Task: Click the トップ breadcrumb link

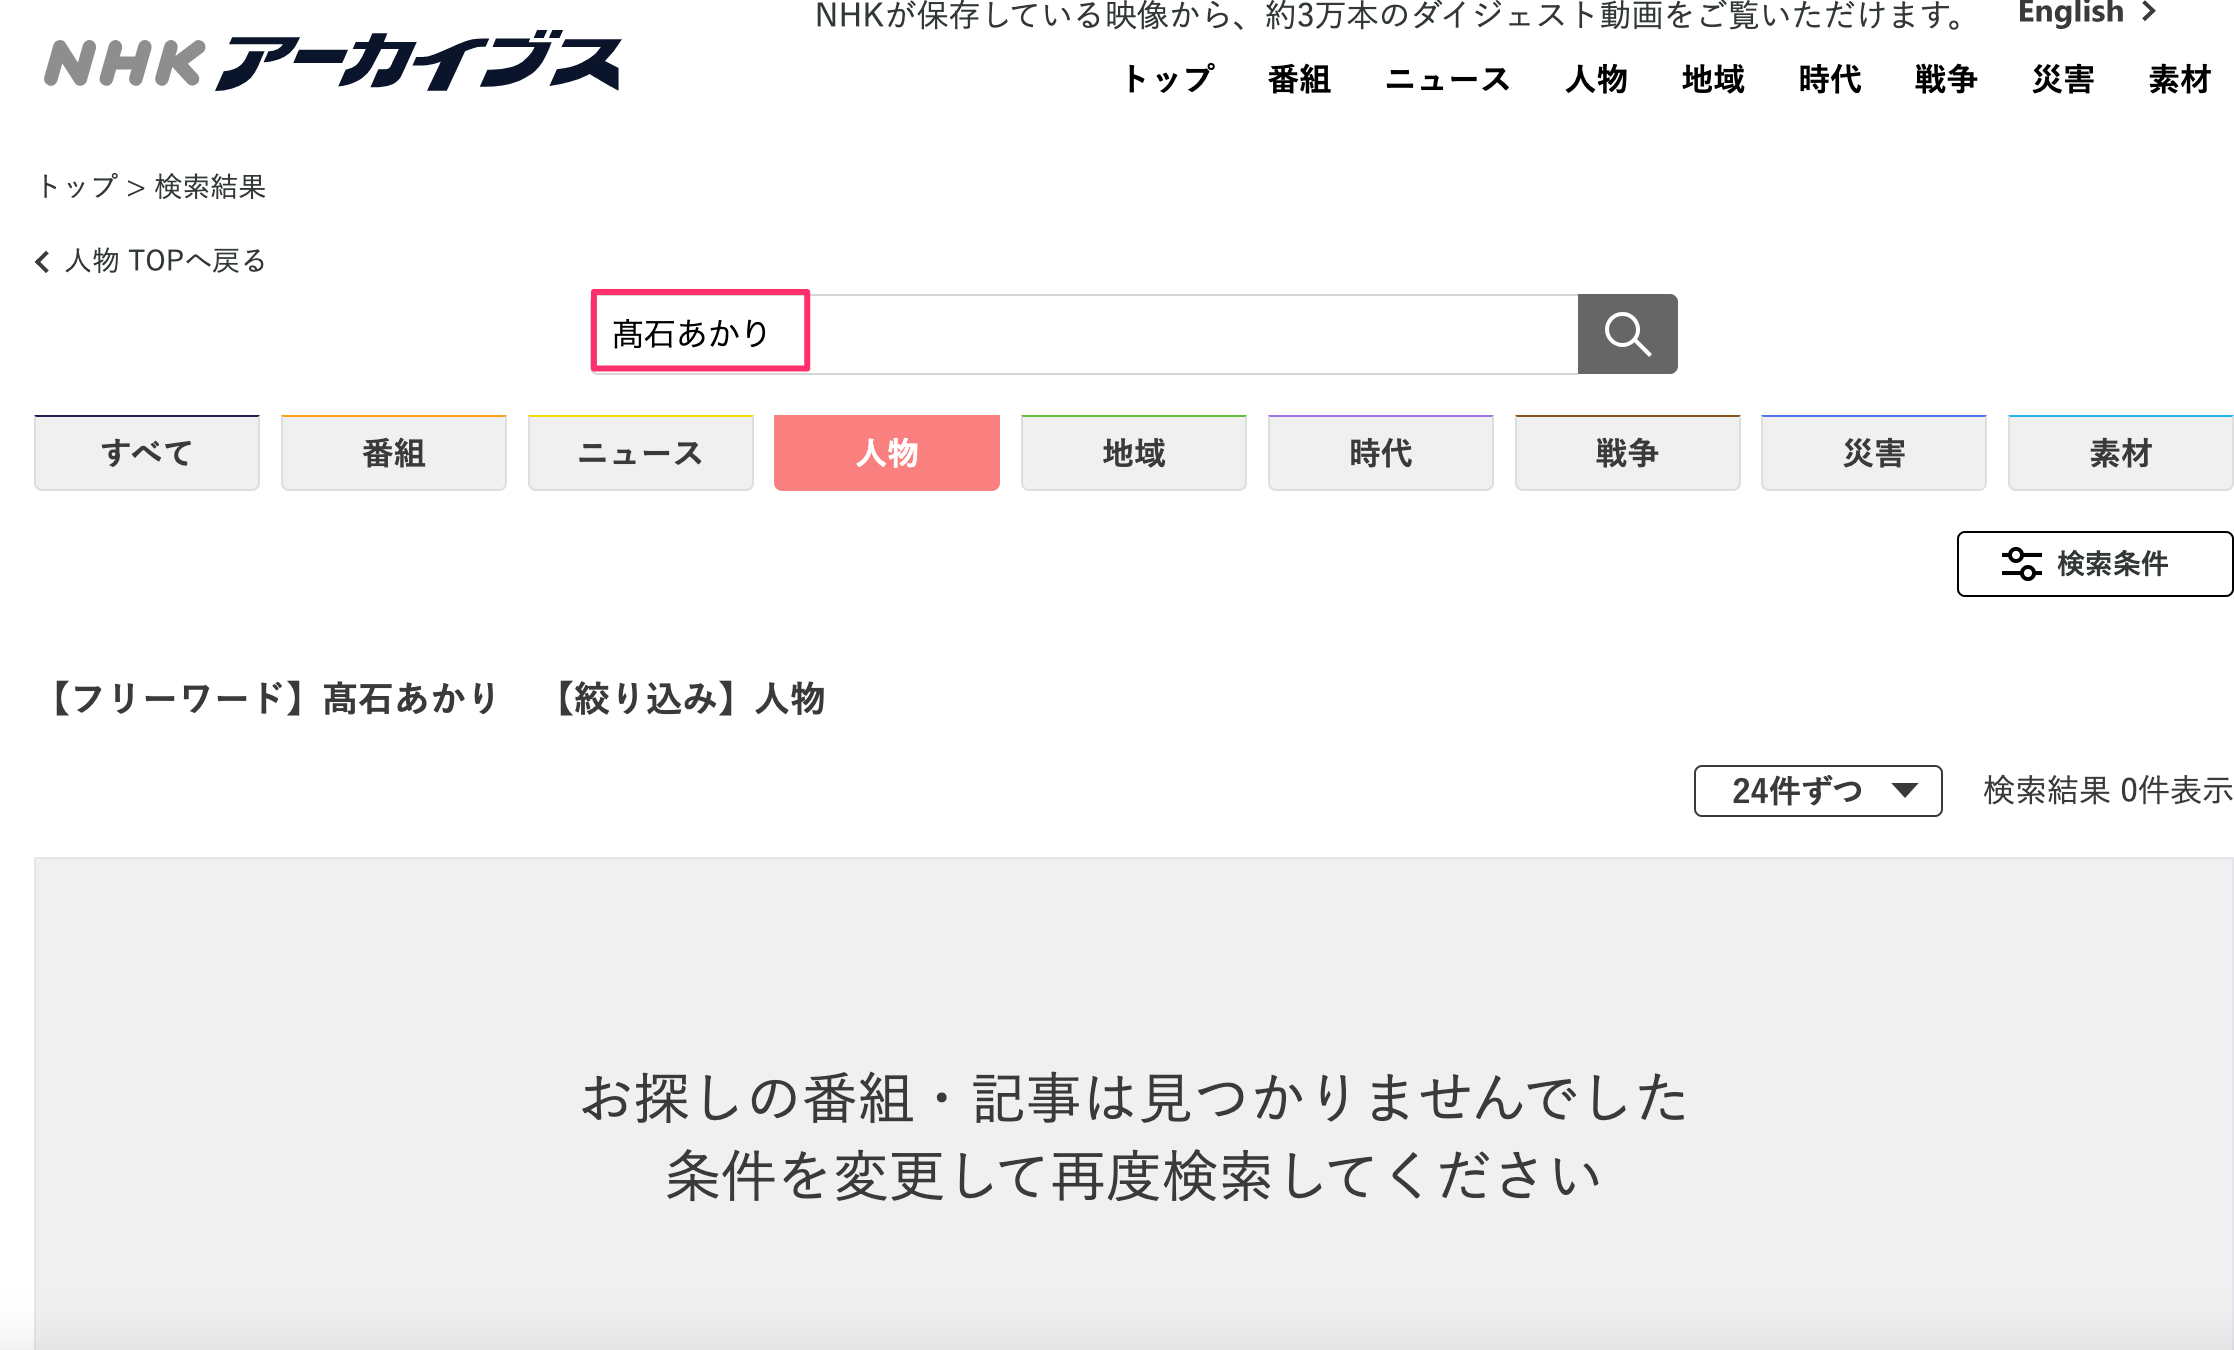Action: click(x=77, y=187)
